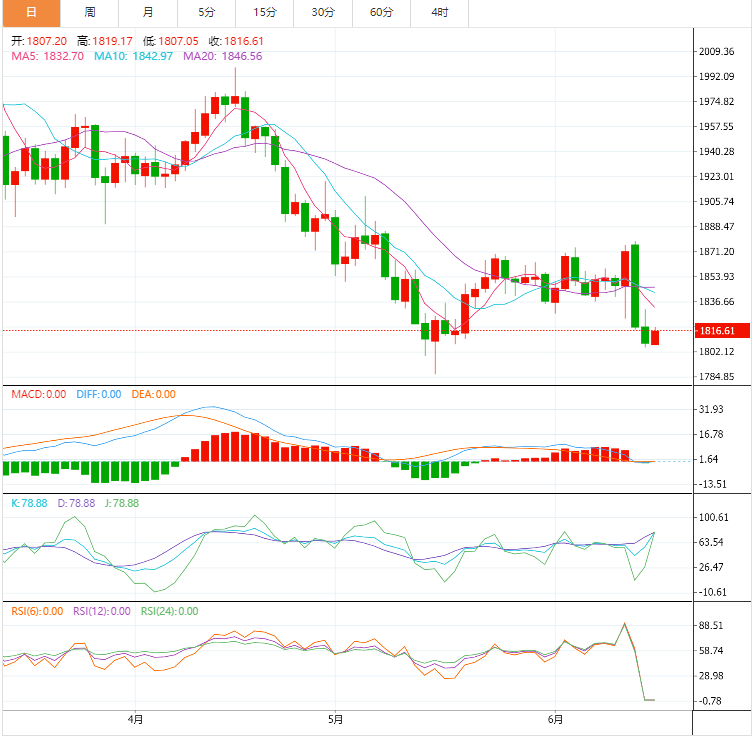Click the 1905.74 price axis label

point(716,202)
